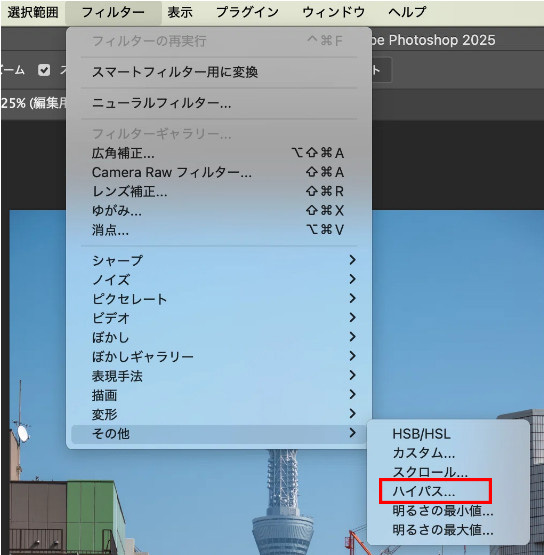Expand the シャープ submenu

click(x=219, y=261)
